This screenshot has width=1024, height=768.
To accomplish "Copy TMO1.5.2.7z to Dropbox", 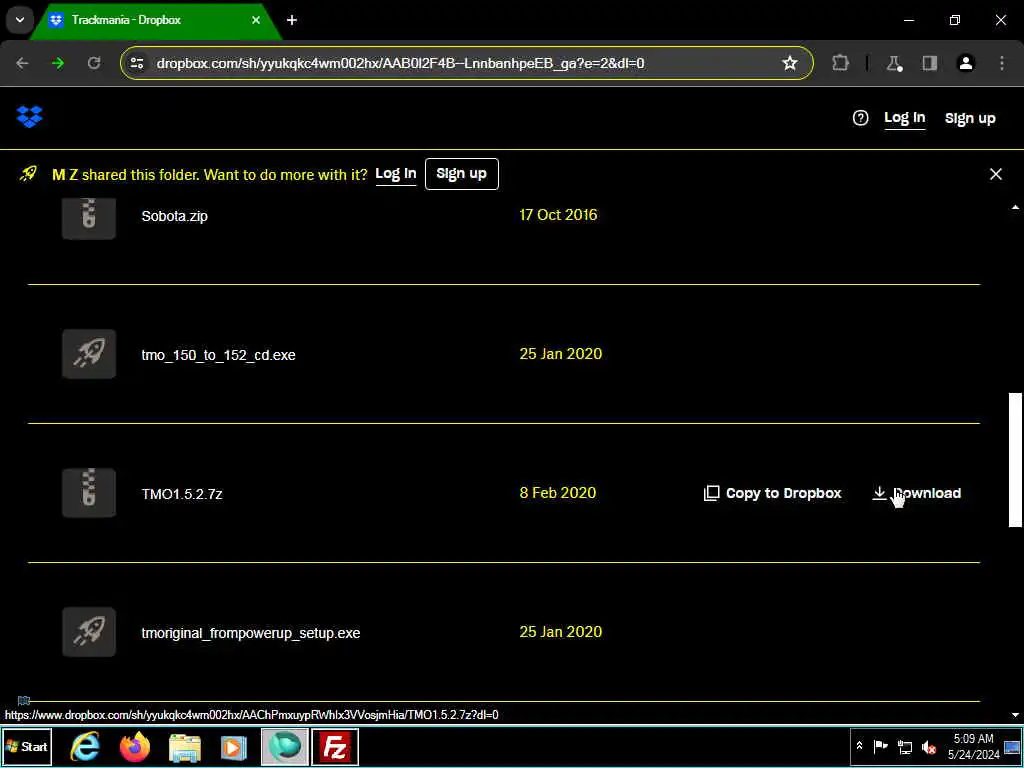I will [x=773, y=493].
